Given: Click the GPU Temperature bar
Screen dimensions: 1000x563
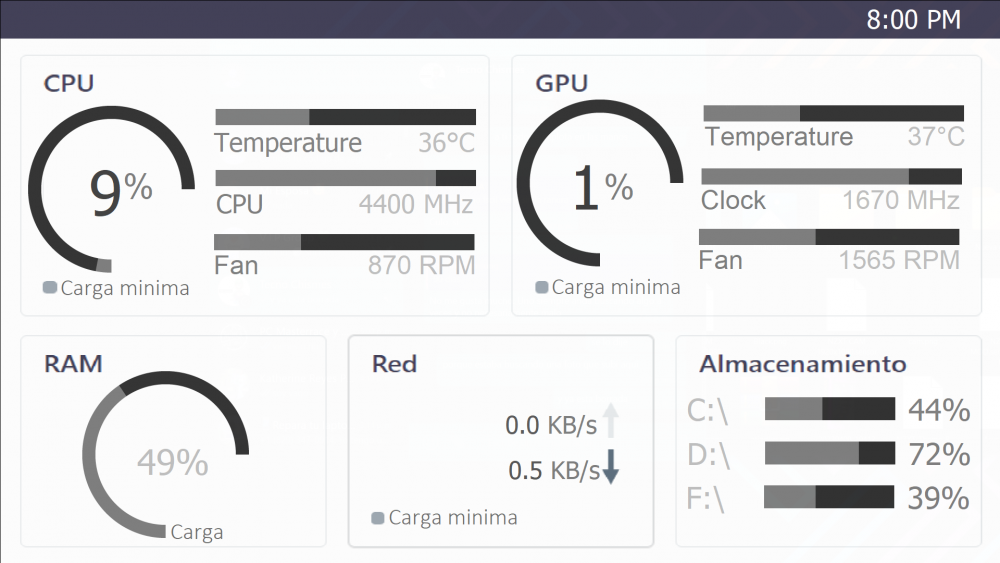Looking at the screenshot, I should 833,113.
